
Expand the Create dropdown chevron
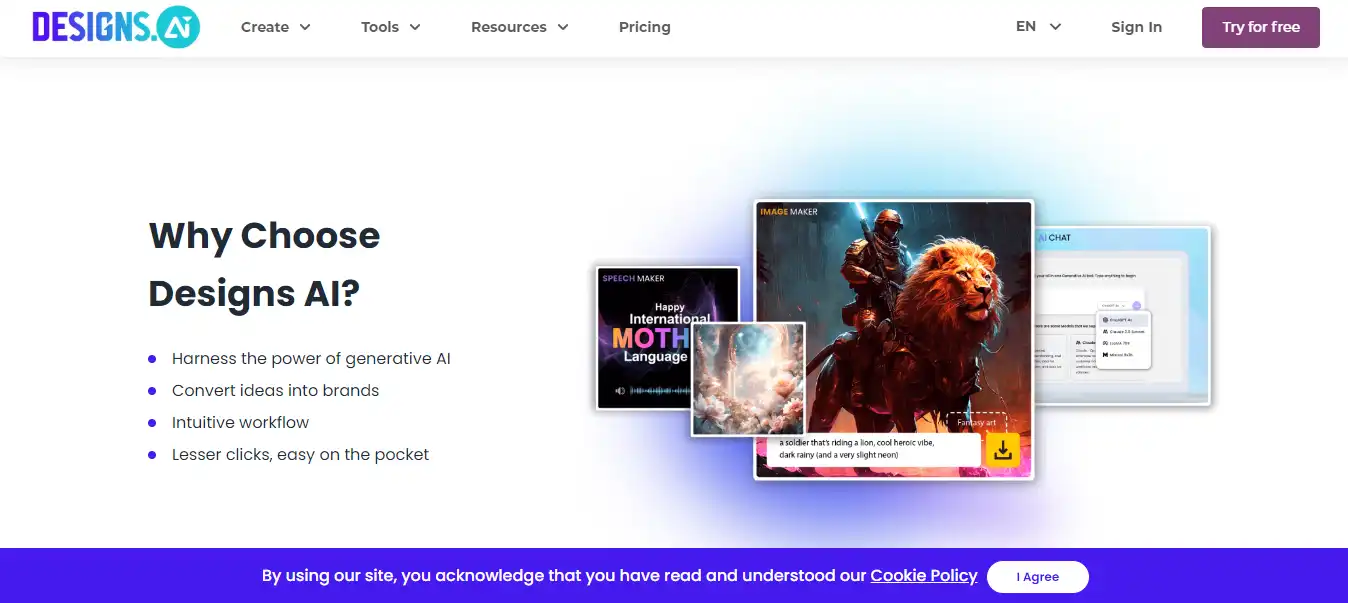(x=305, y=28)
